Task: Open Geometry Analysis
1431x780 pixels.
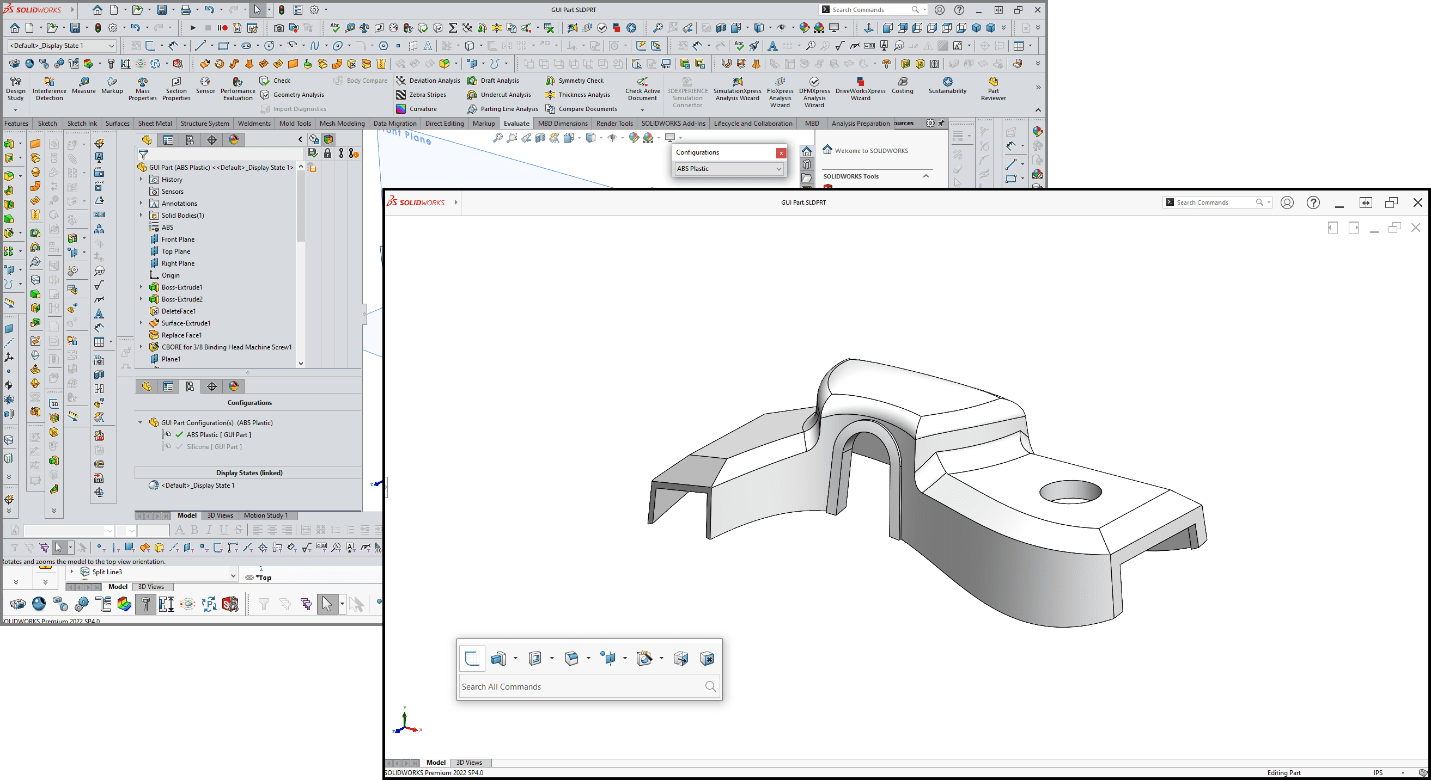Action: click(x=292, y=95)
